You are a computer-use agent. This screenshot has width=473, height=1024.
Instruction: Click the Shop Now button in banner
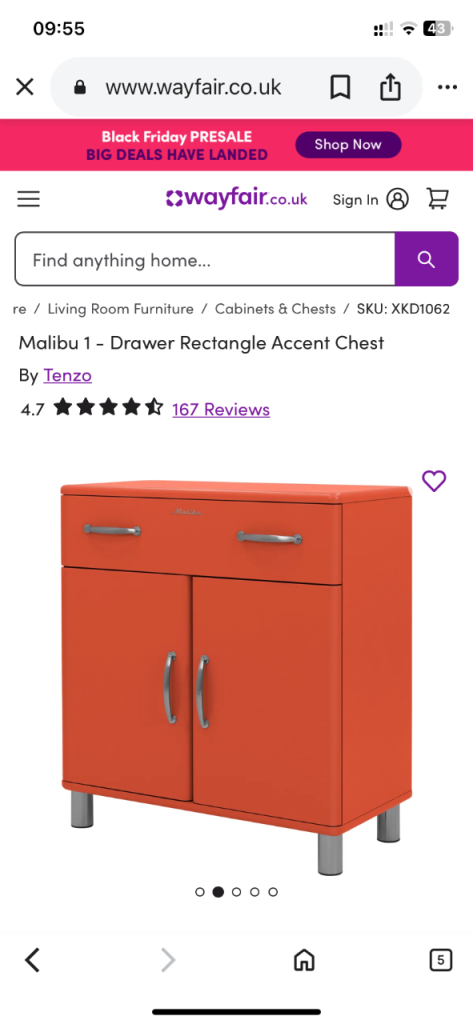[x=348, y=145]
